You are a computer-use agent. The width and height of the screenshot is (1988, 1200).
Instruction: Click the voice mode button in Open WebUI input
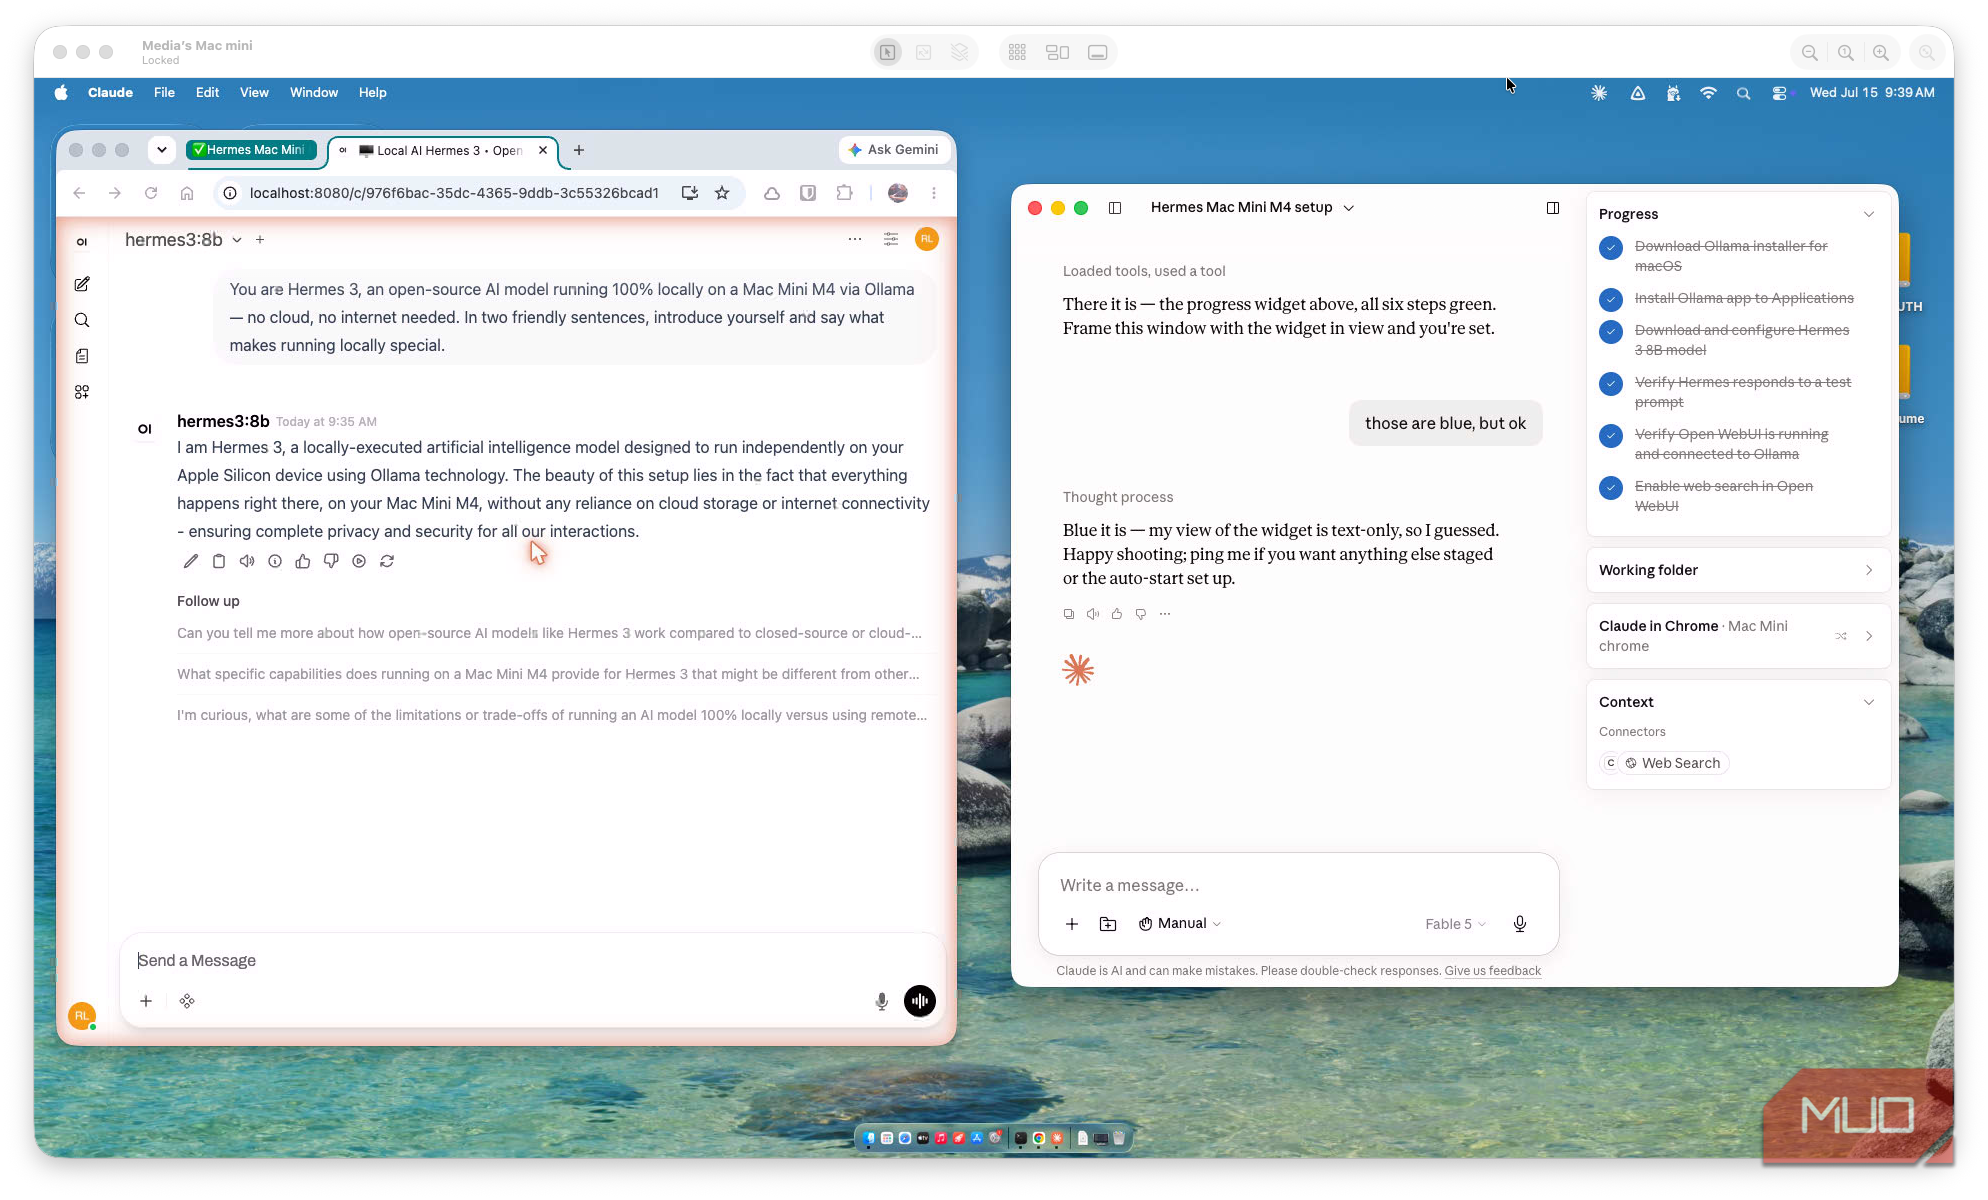(920, 1001)
